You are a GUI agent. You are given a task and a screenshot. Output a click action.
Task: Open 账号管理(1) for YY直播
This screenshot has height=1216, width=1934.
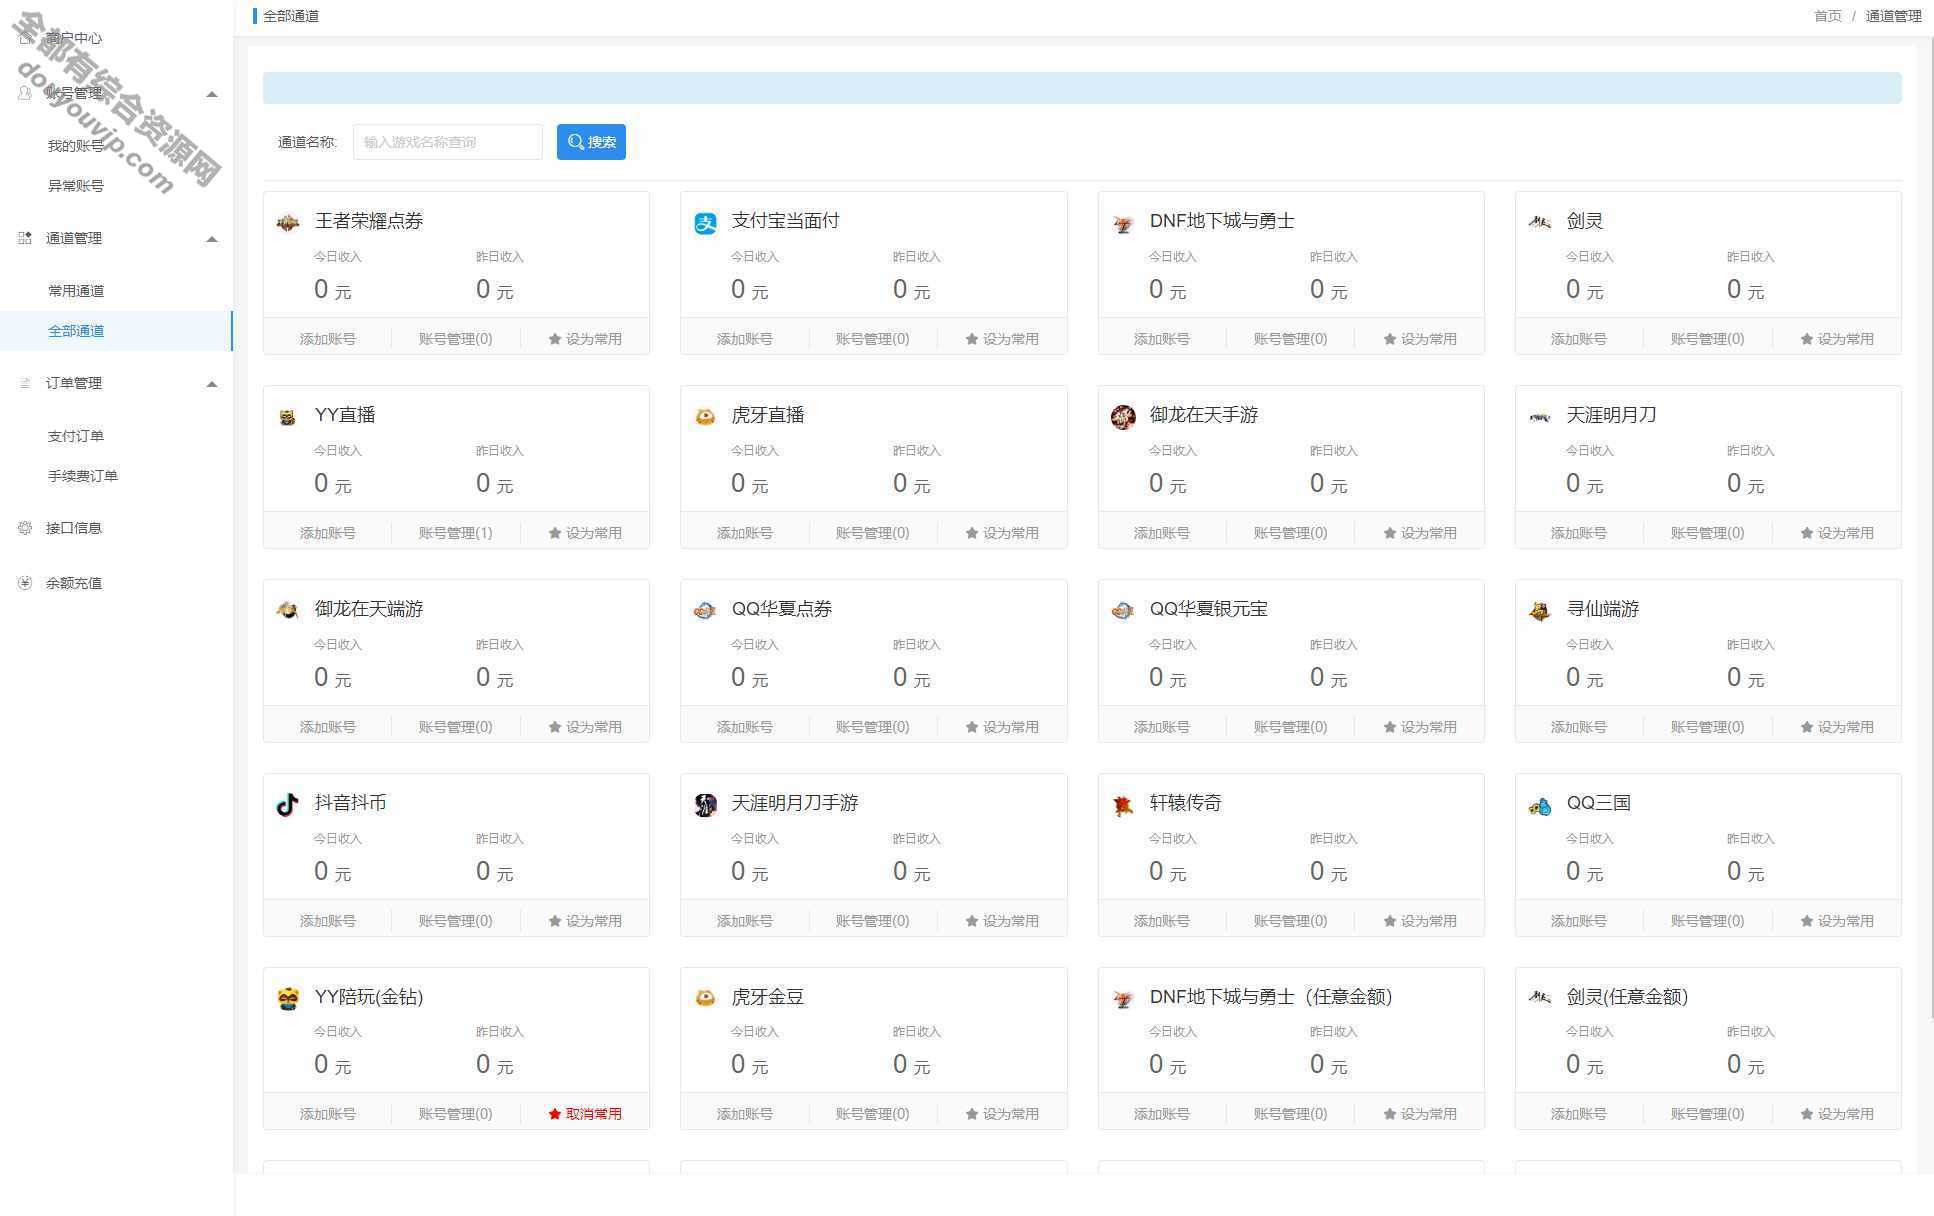[456, 533]
